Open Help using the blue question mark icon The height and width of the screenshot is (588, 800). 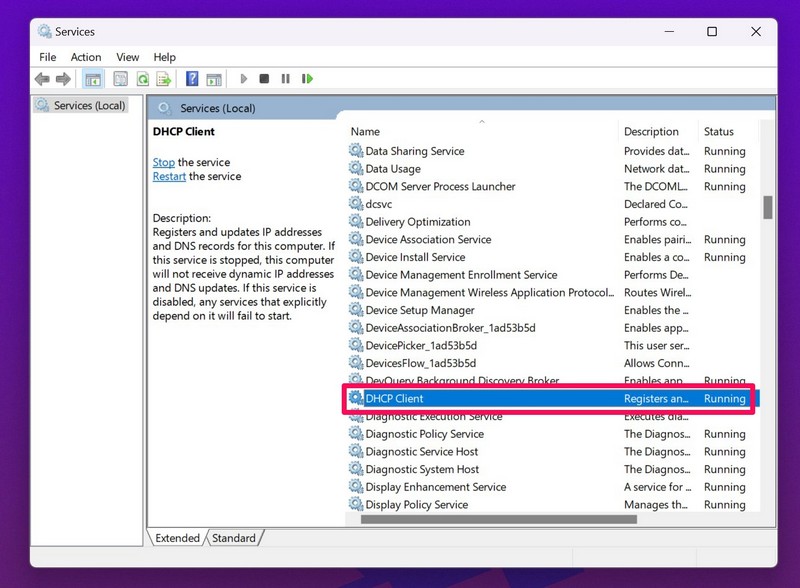click(191, 79)
